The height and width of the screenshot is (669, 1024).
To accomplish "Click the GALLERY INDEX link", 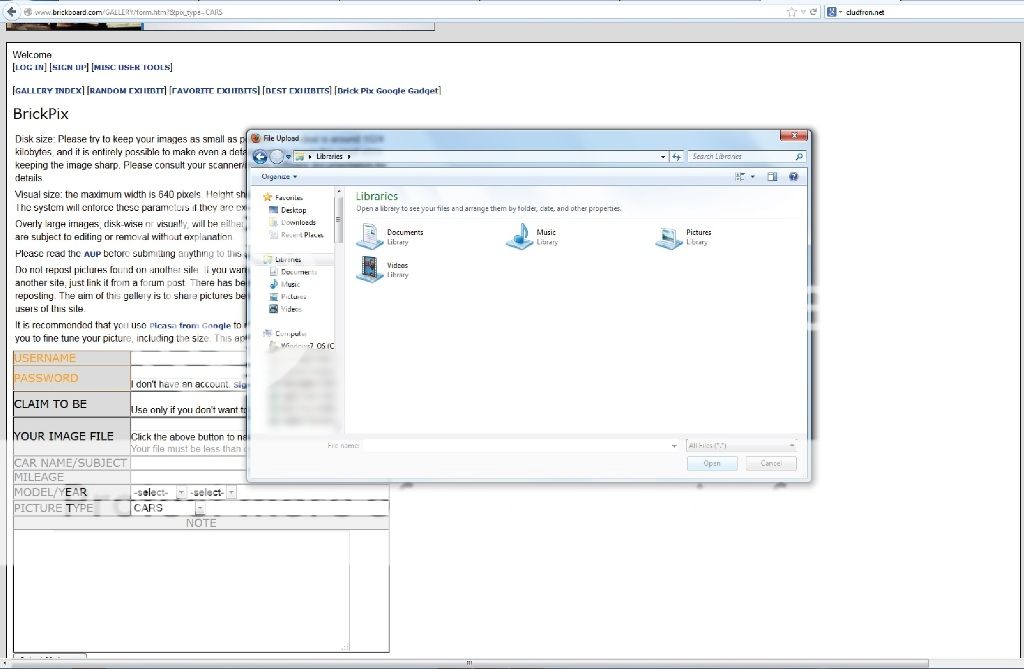I will [47, 91].
